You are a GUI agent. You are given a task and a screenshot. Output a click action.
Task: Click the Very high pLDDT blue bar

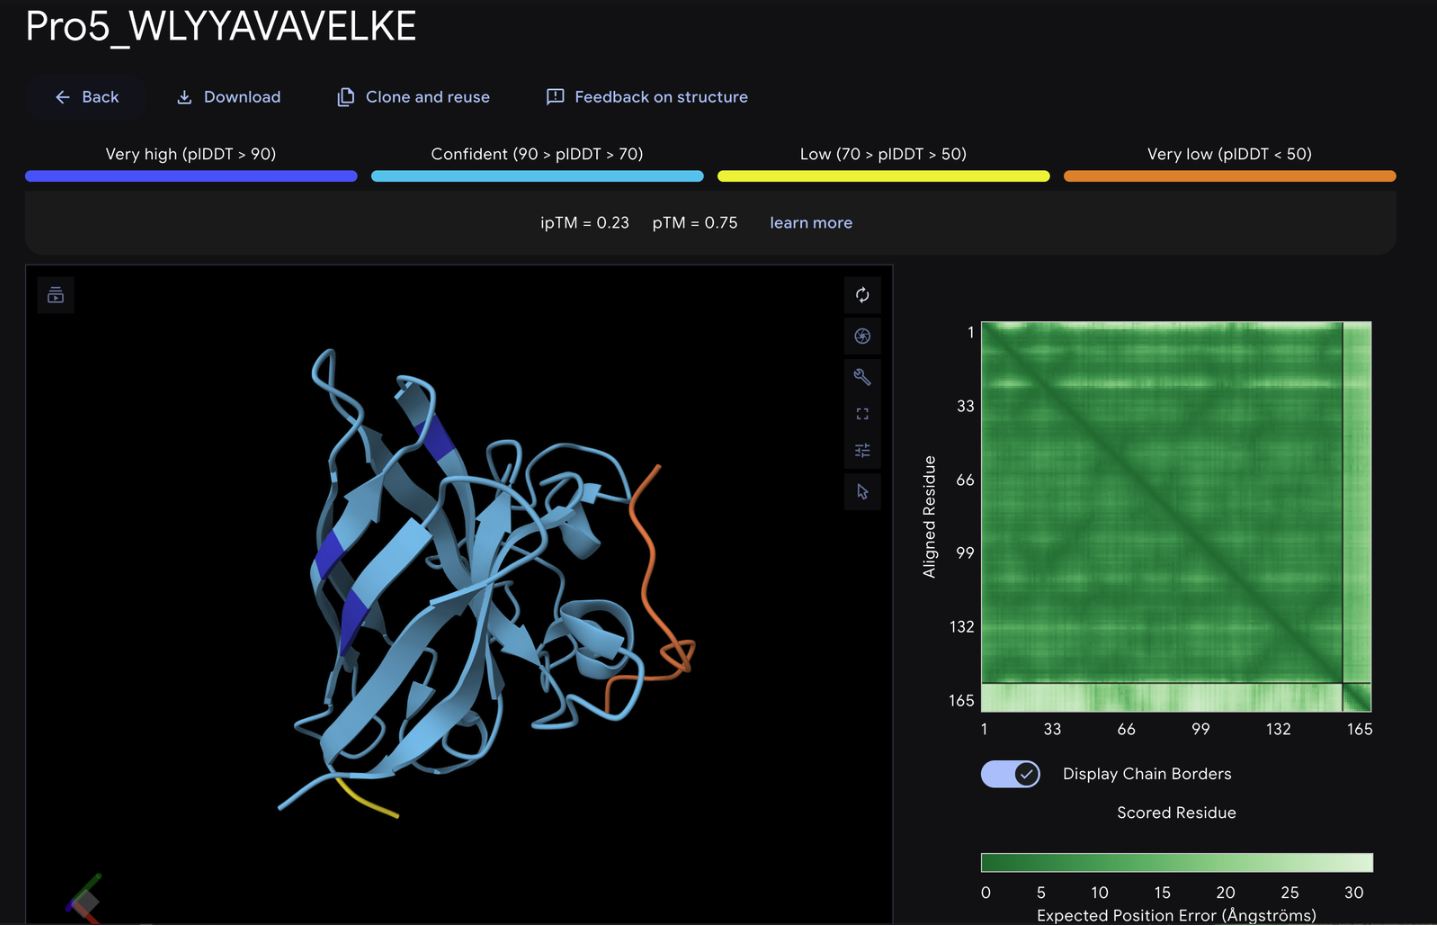point(191,176)
